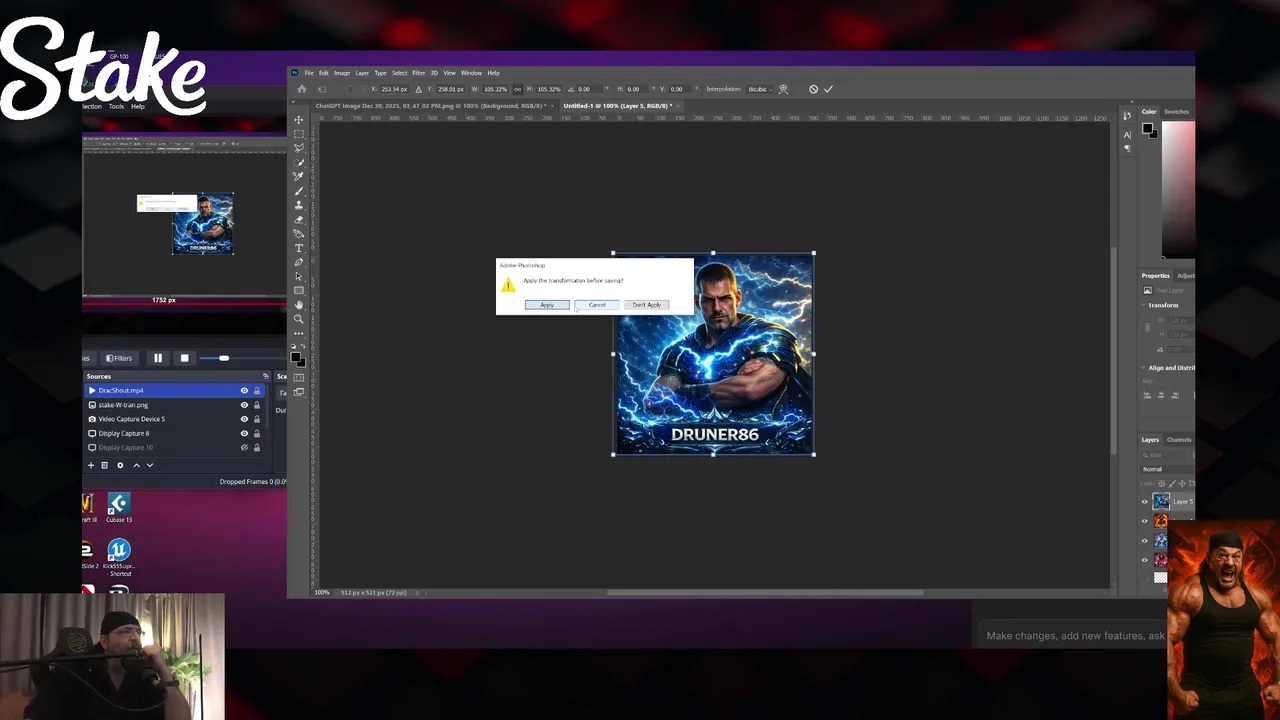Select the Zoom tool
Image resolution: width=1280 pixels, height=720 pixels.
298,319
